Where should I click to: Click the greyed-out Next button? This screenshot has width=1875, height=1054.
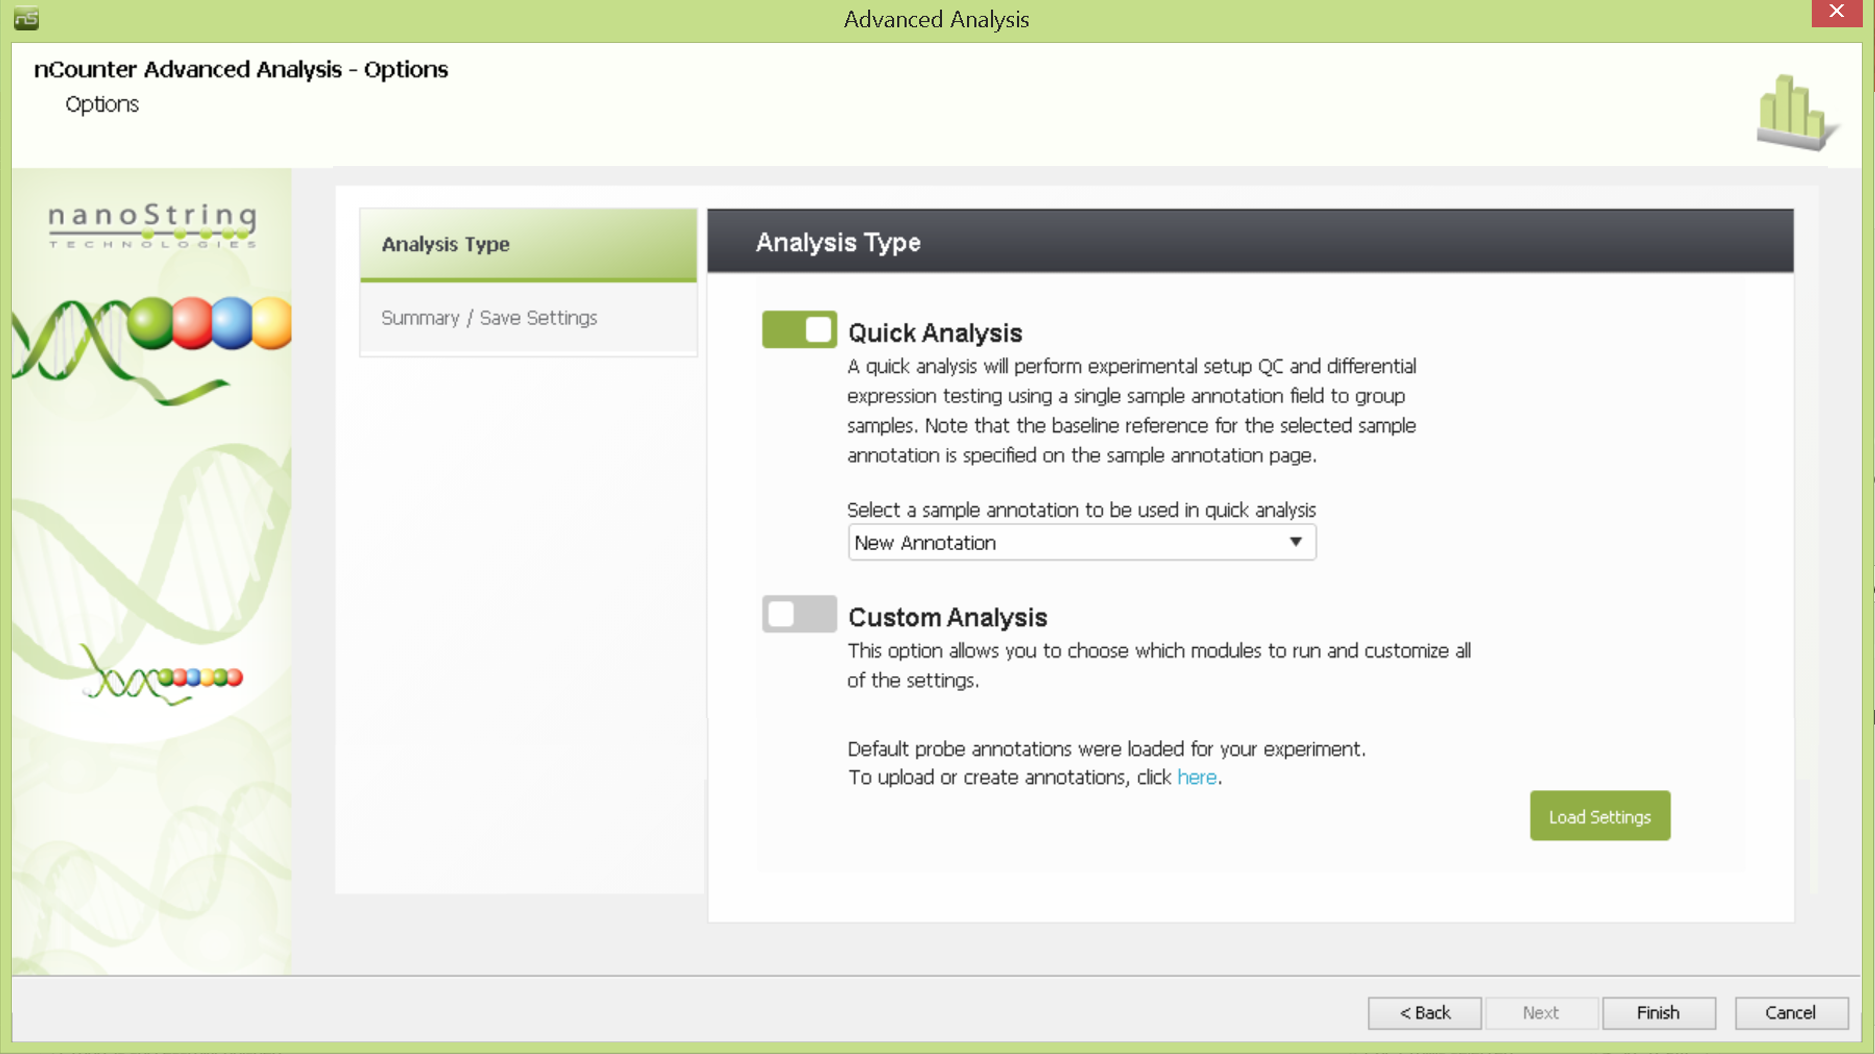tap(1540, 1012)
